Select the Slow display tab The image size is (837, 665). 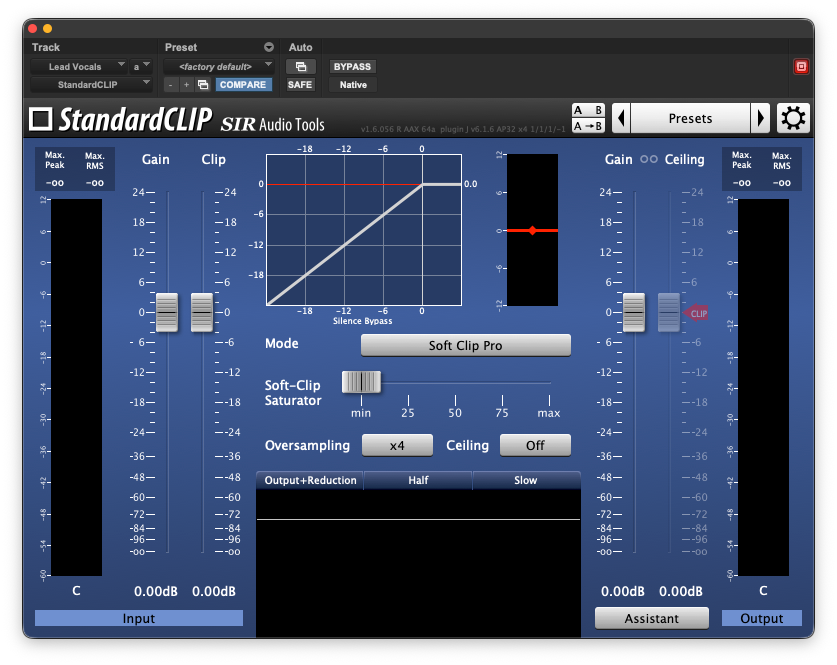(x=526, y=480)
